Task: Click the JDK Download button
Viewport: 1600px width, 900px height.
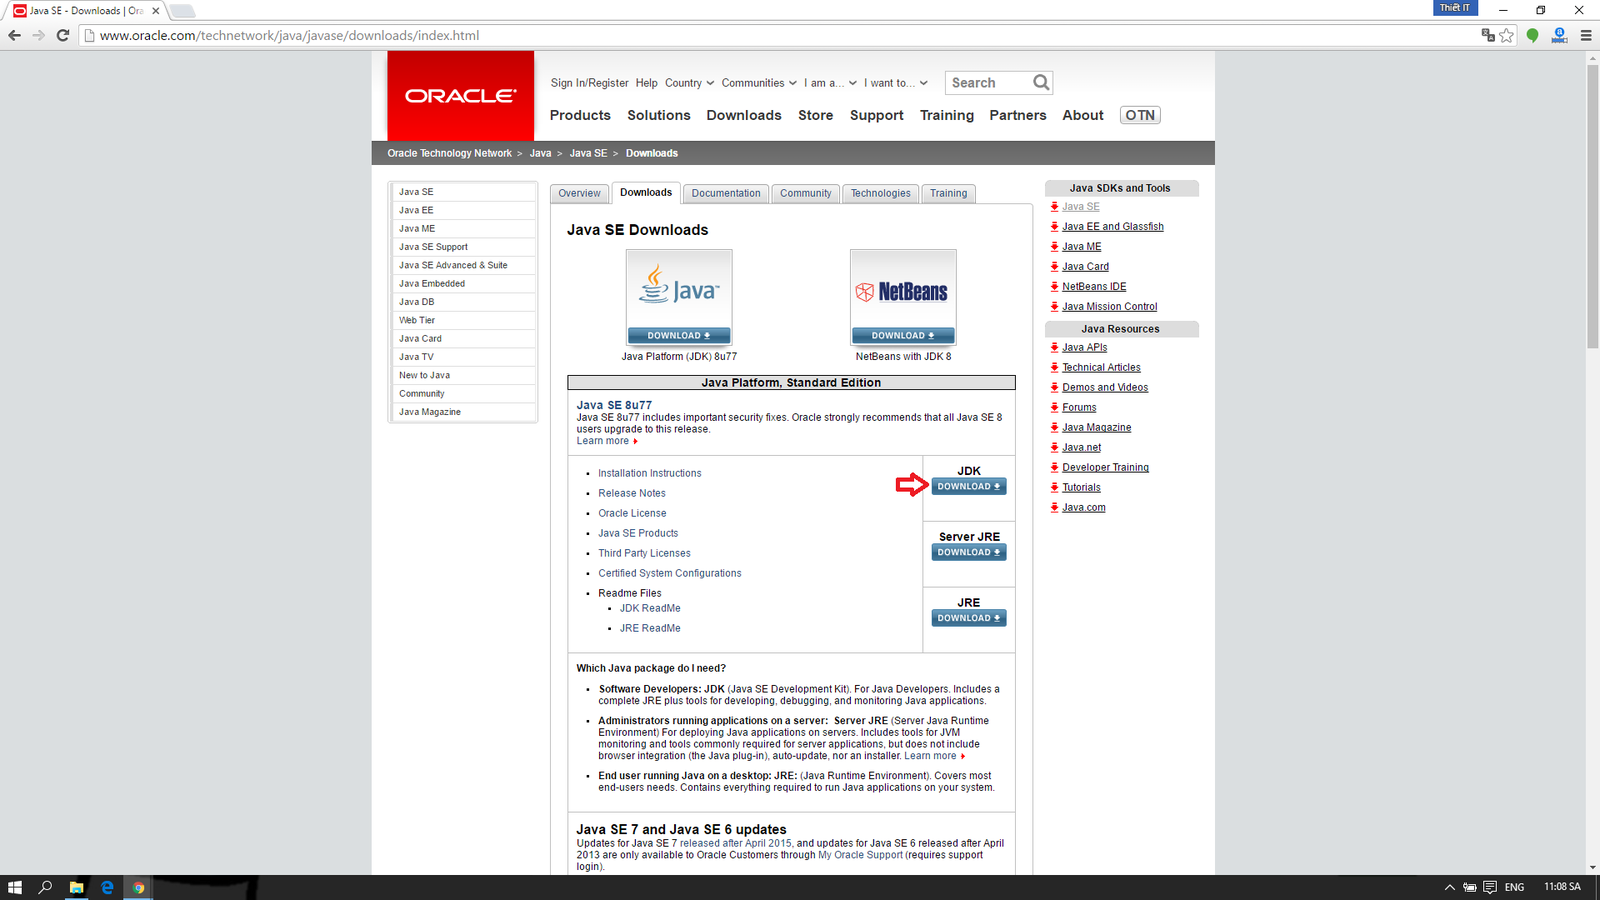Action: [969, 487]
